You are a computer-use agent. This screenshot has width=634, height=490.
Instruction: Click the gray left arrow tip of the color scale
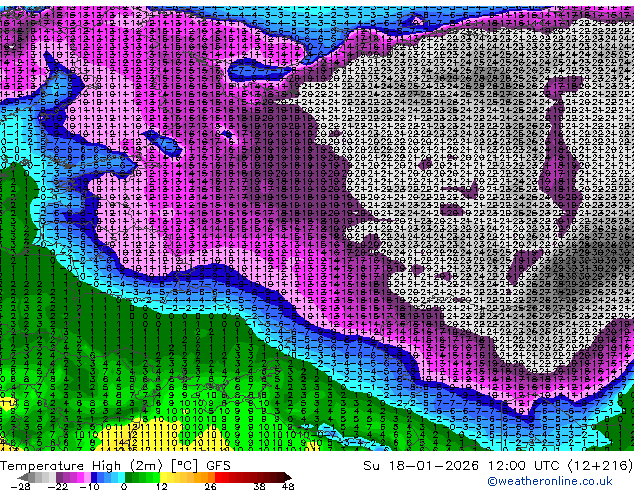tap(23, 477)
